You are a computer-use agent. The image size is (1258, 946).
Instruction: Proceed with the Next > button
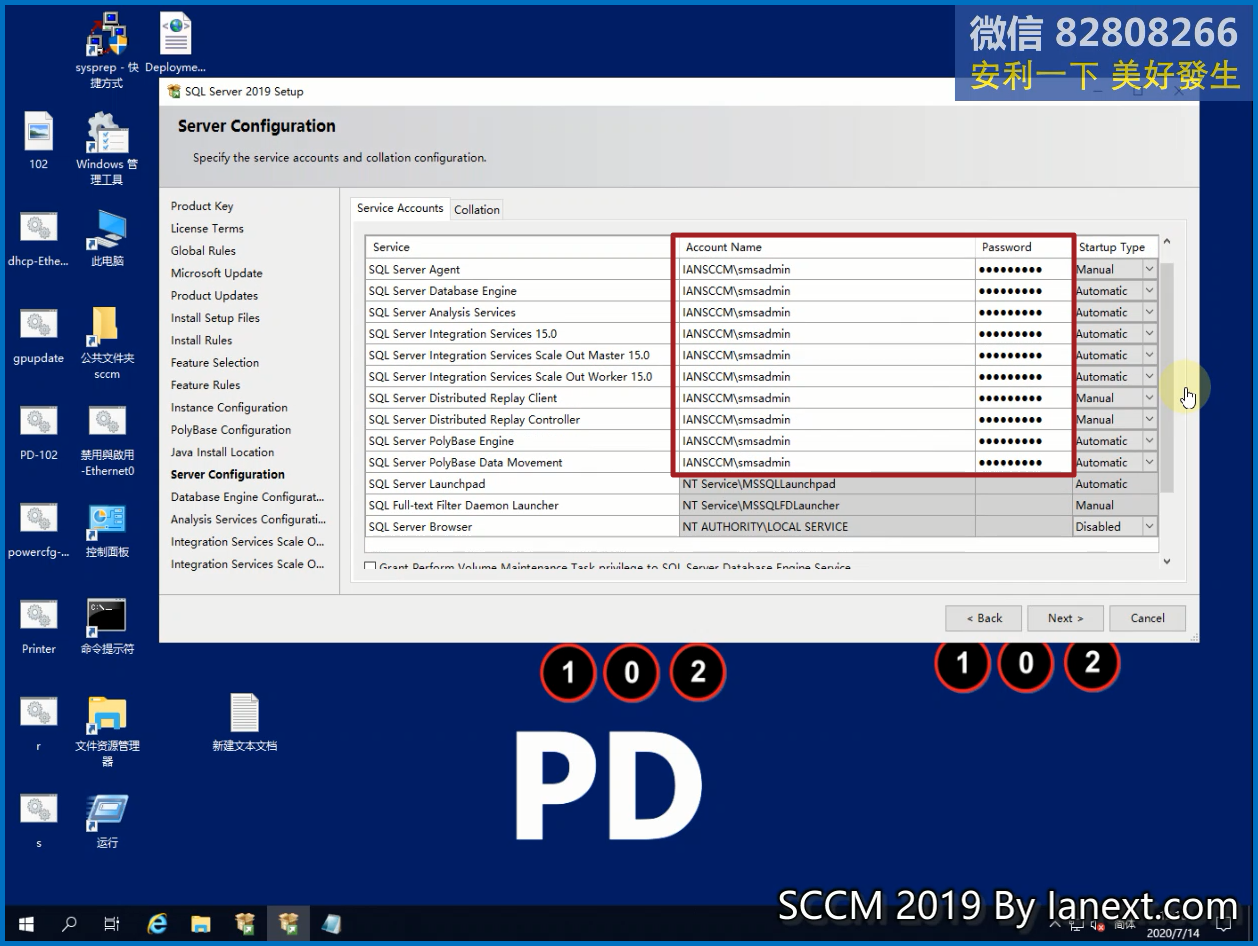[x=1065, y=618]
